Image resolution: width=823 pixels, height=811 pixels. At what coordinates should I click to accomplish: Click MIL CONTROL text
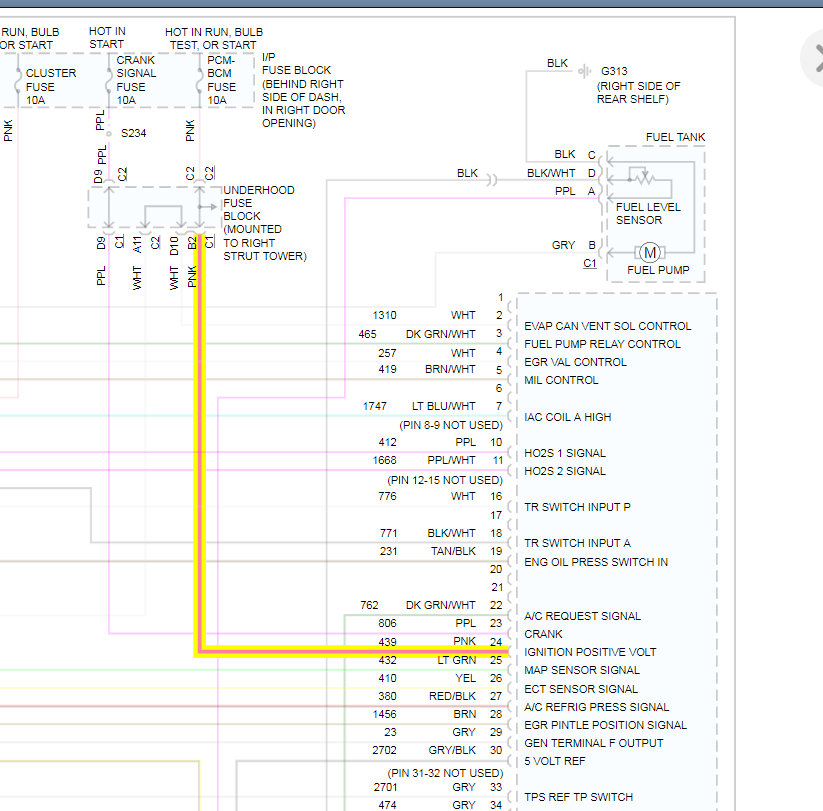[561, 380]
